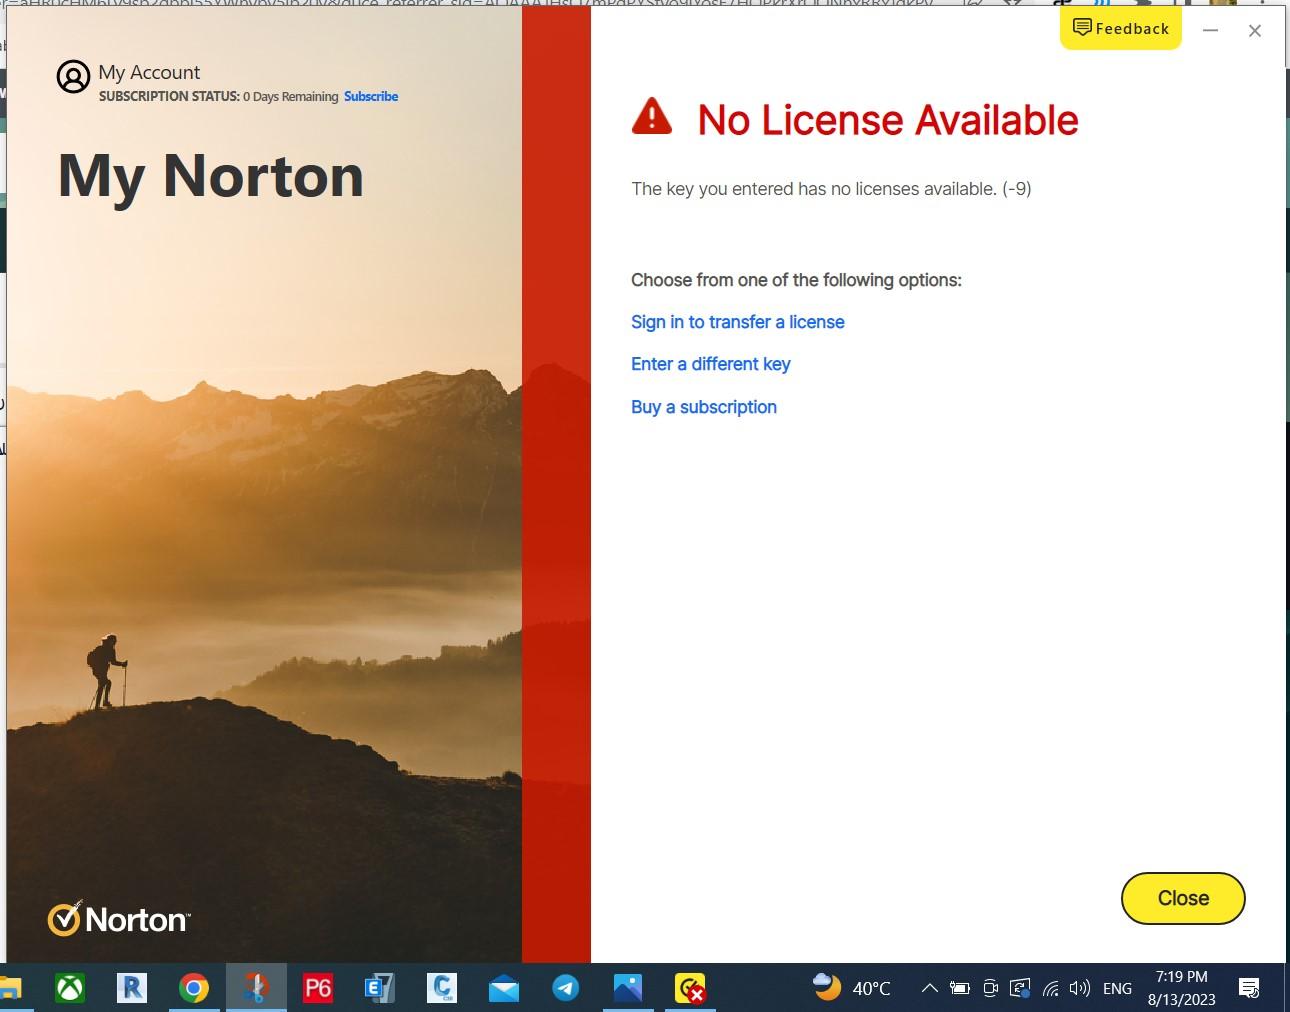The height and width of the screenshot is (1012, 1290).
Task: Open the clock showing 7:19 PM
Action: (x=1181, y=988)
